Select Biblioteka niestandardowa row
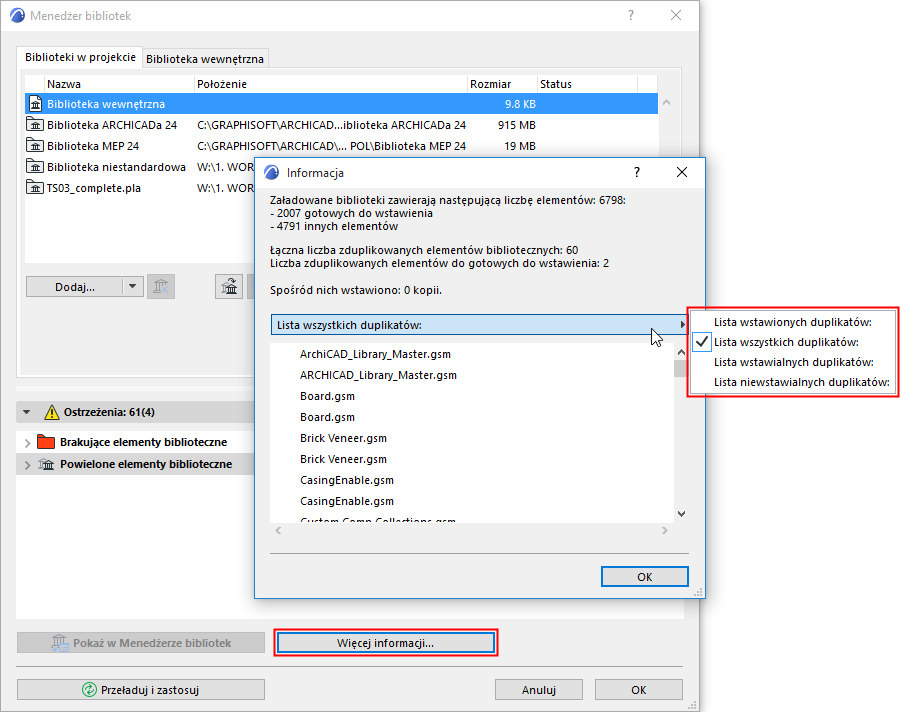Screen dimensions: 900x712 [140, 167]
